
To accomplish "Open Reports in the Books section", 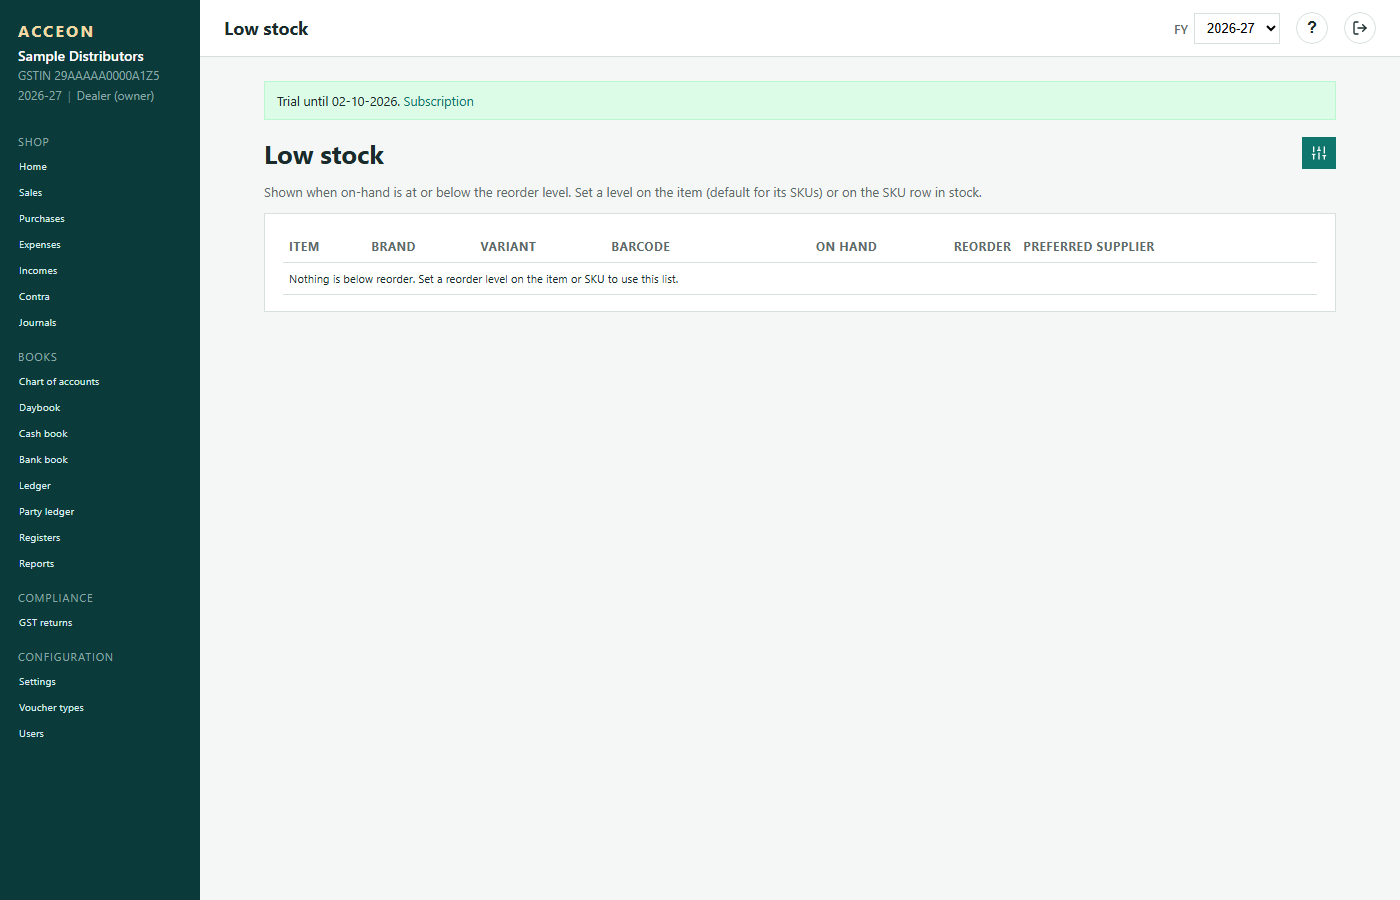I will click(37, 564).
